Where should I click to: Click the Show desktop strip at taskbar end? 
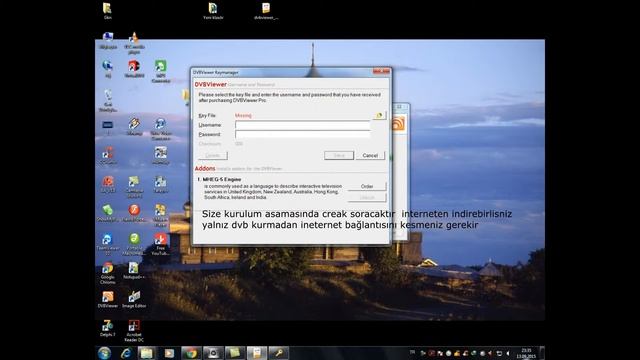(x=542, y=353)
